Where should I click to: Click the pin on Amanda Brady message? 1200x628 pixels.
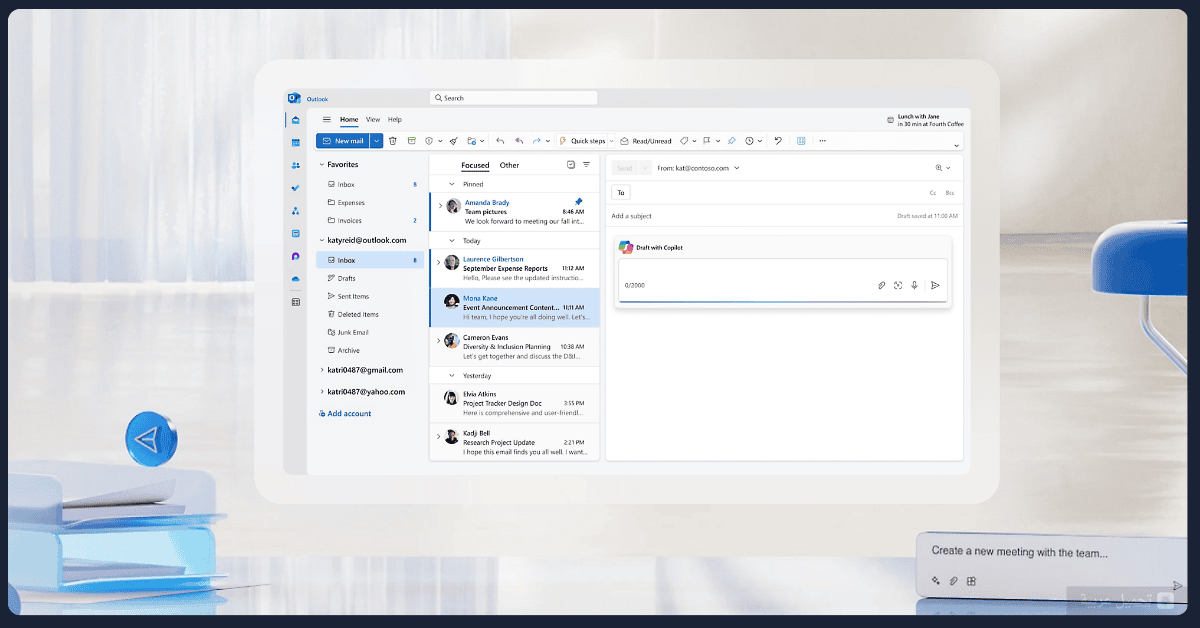(578, 202)
